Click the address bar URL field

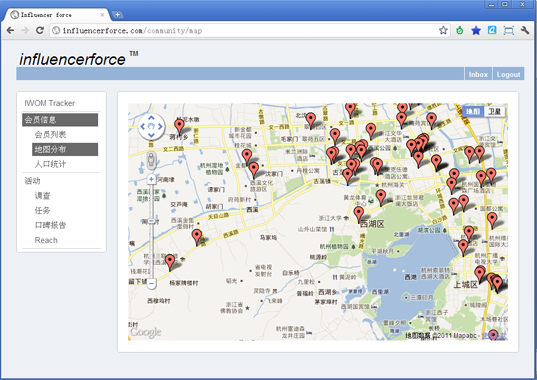point(249,30)
